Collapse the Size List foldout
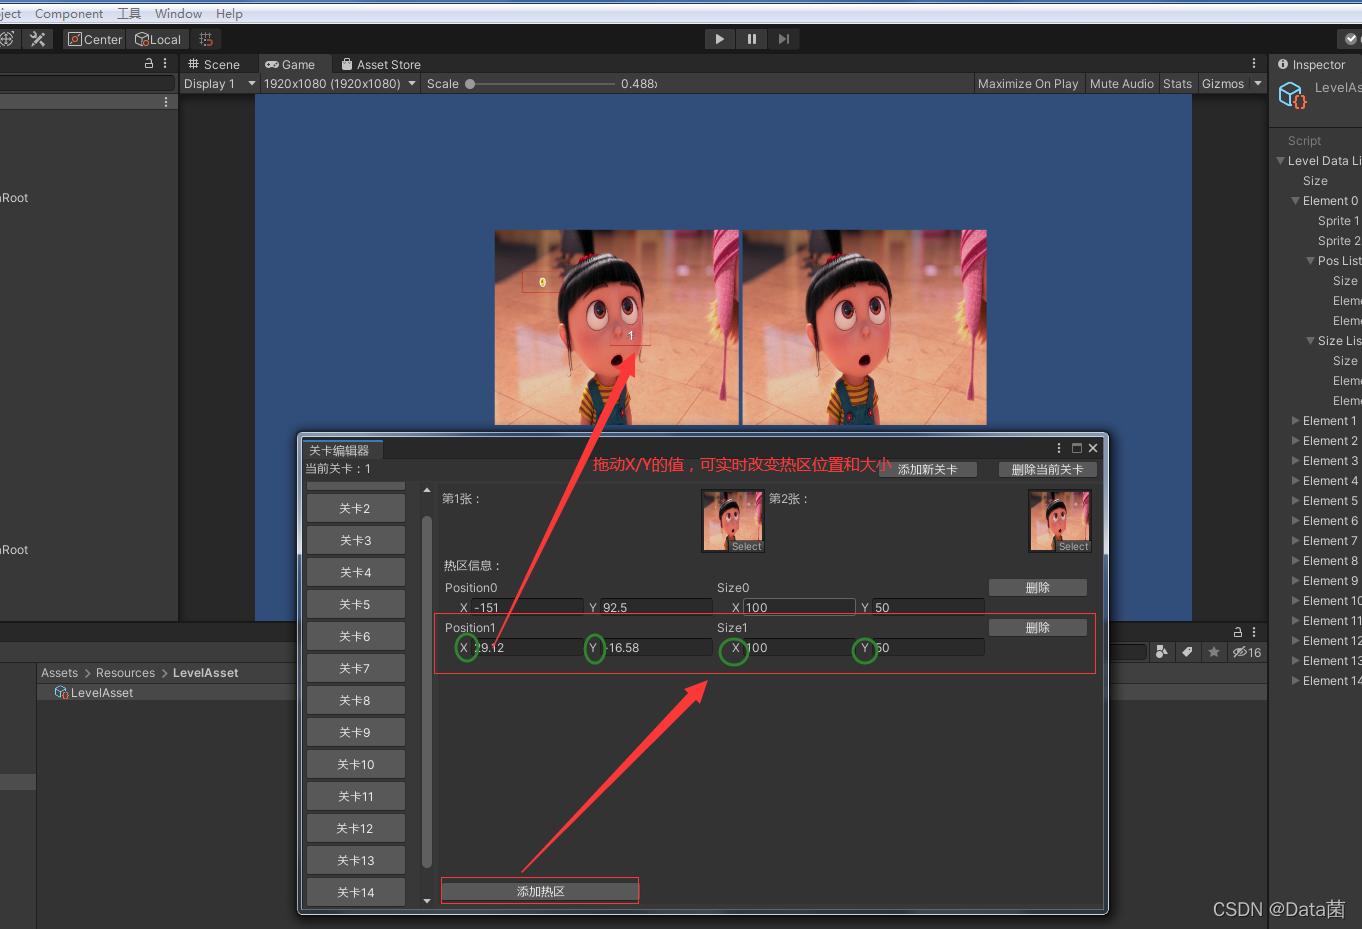Image resolution: width=1362 pixels, height=929 pixels. 1311,341
